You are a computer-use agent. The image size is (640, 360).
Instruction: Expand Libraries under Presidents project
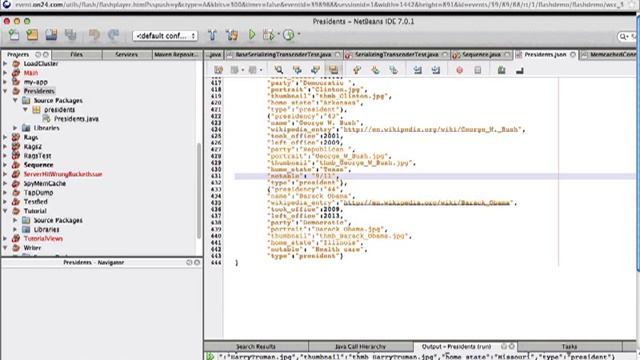(16, 128)
